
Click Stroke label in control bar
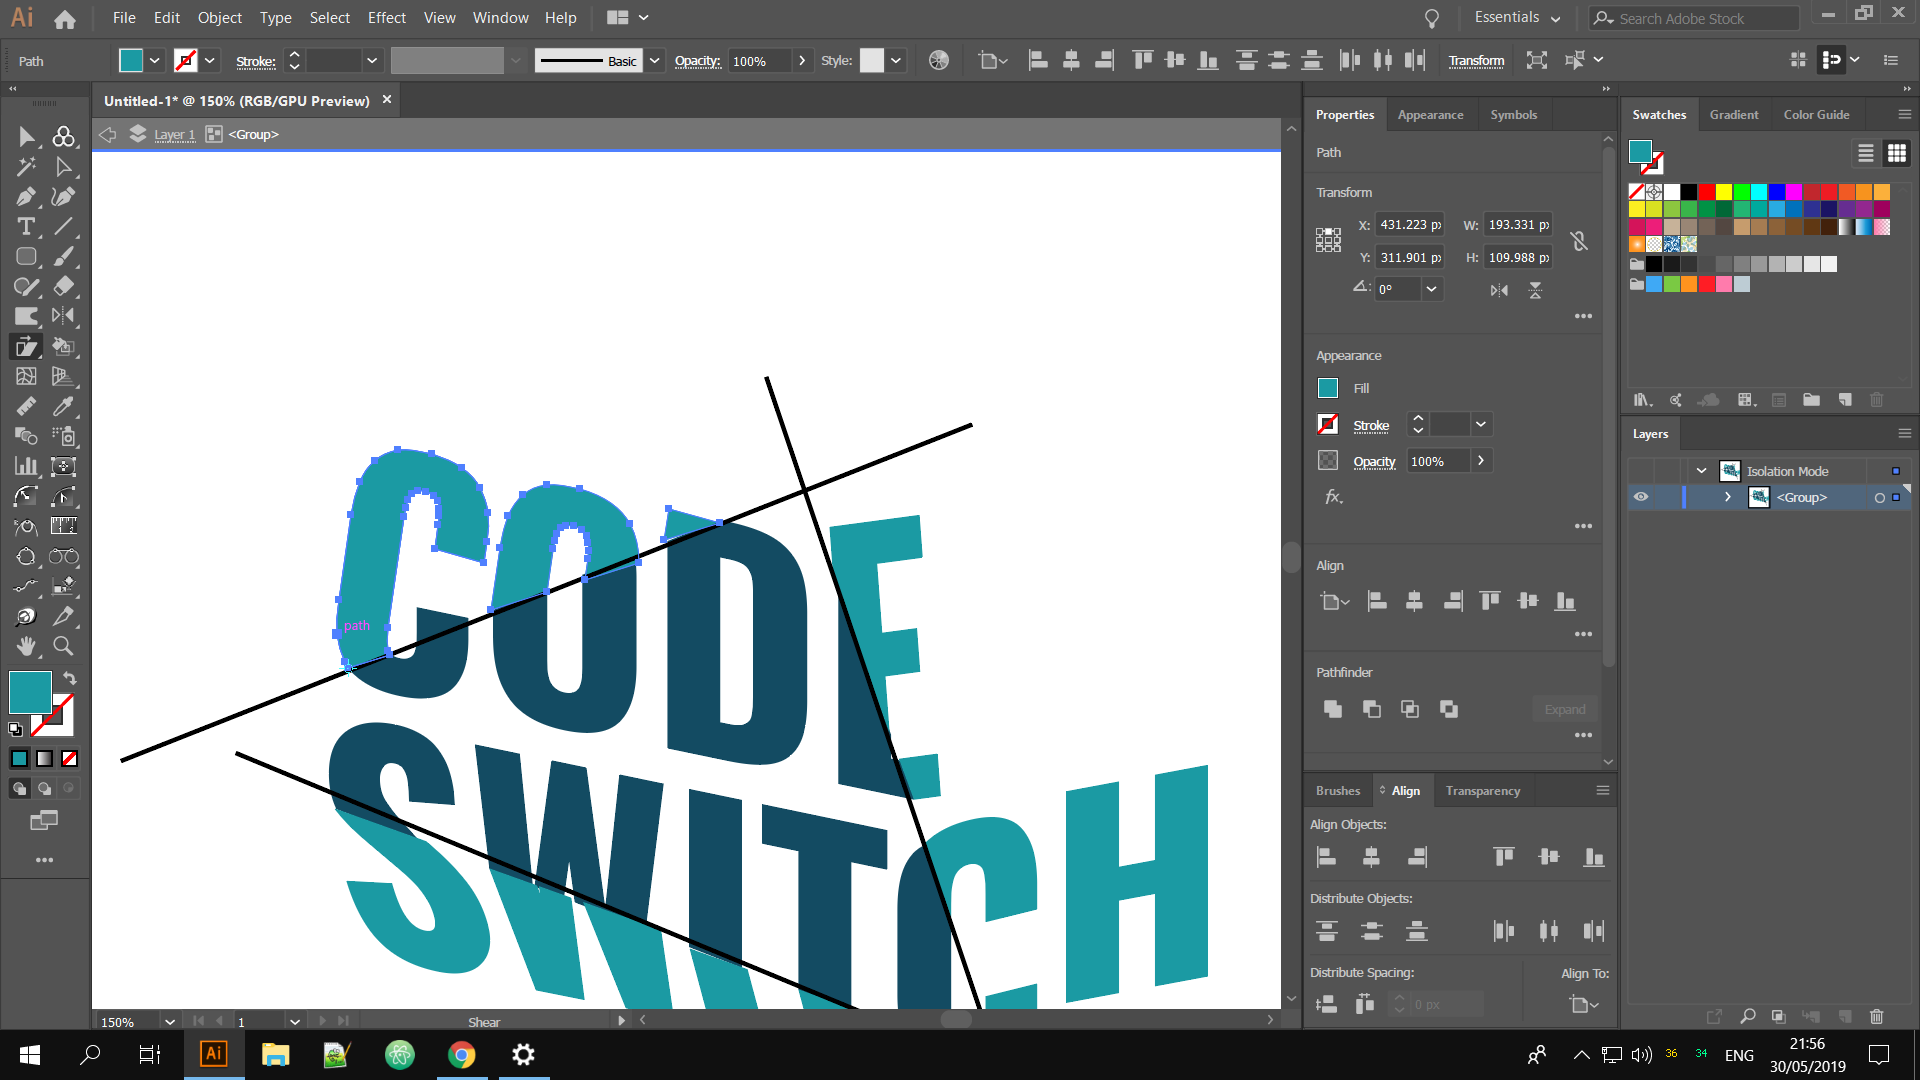click(x=256, y=61)
